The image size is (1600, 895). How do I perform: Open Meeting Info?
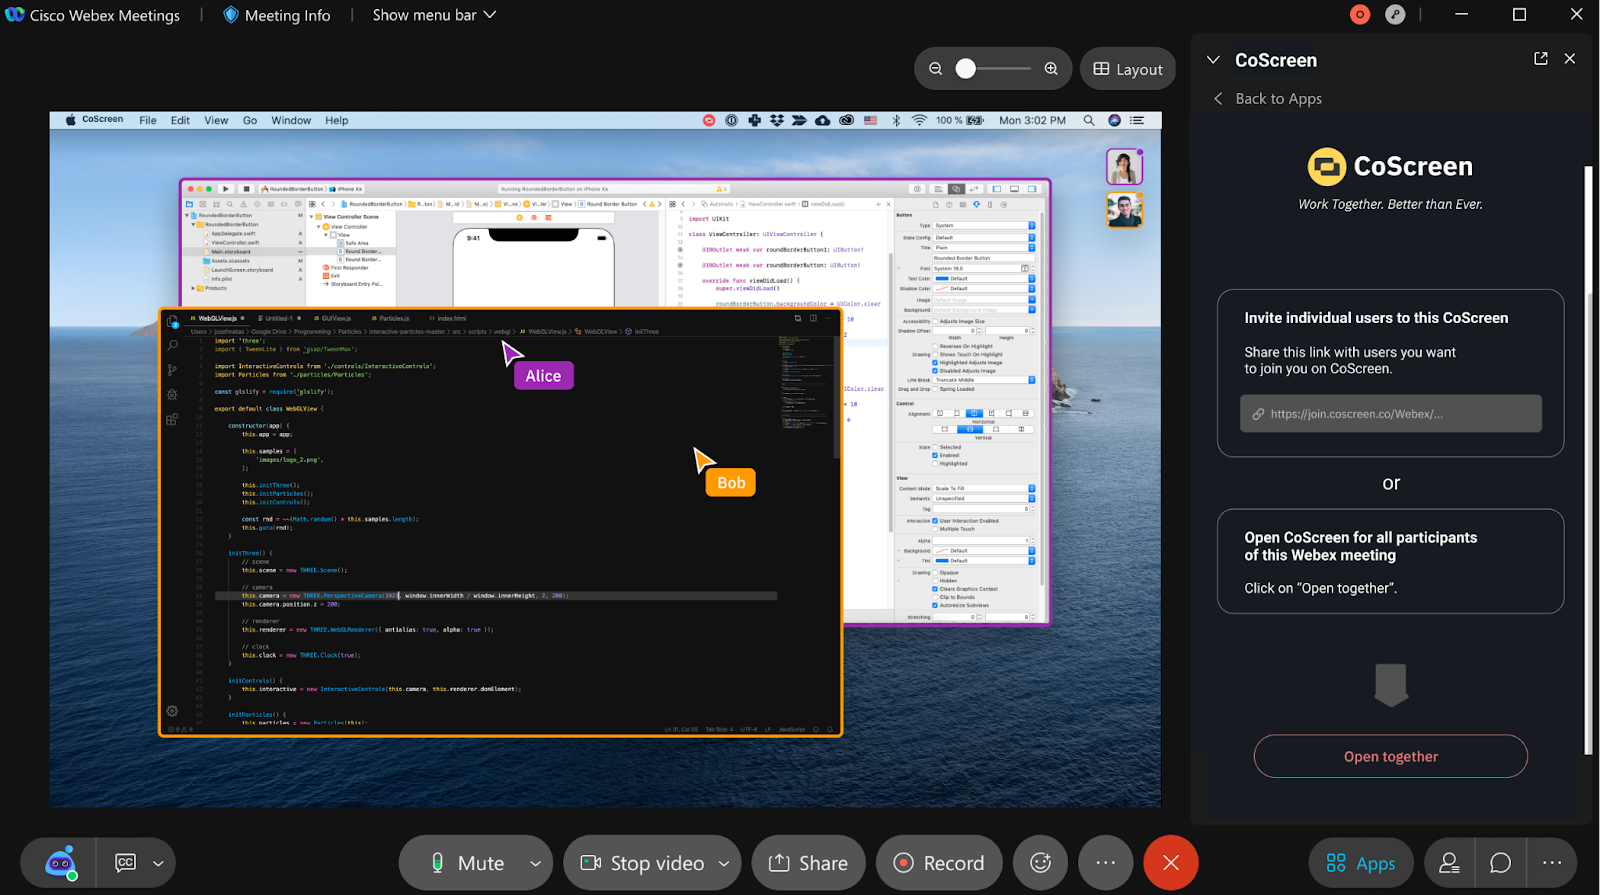pos(276,15)
